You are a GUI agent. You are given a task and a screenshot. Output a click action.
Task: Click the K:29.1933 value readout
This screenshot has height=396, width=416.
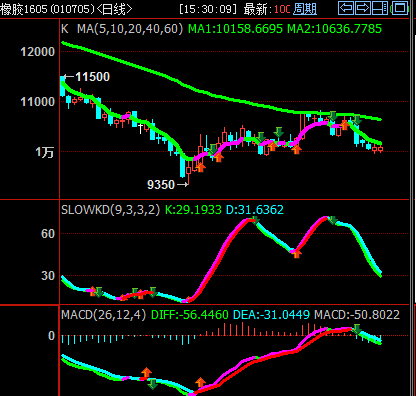click(193, 210)
